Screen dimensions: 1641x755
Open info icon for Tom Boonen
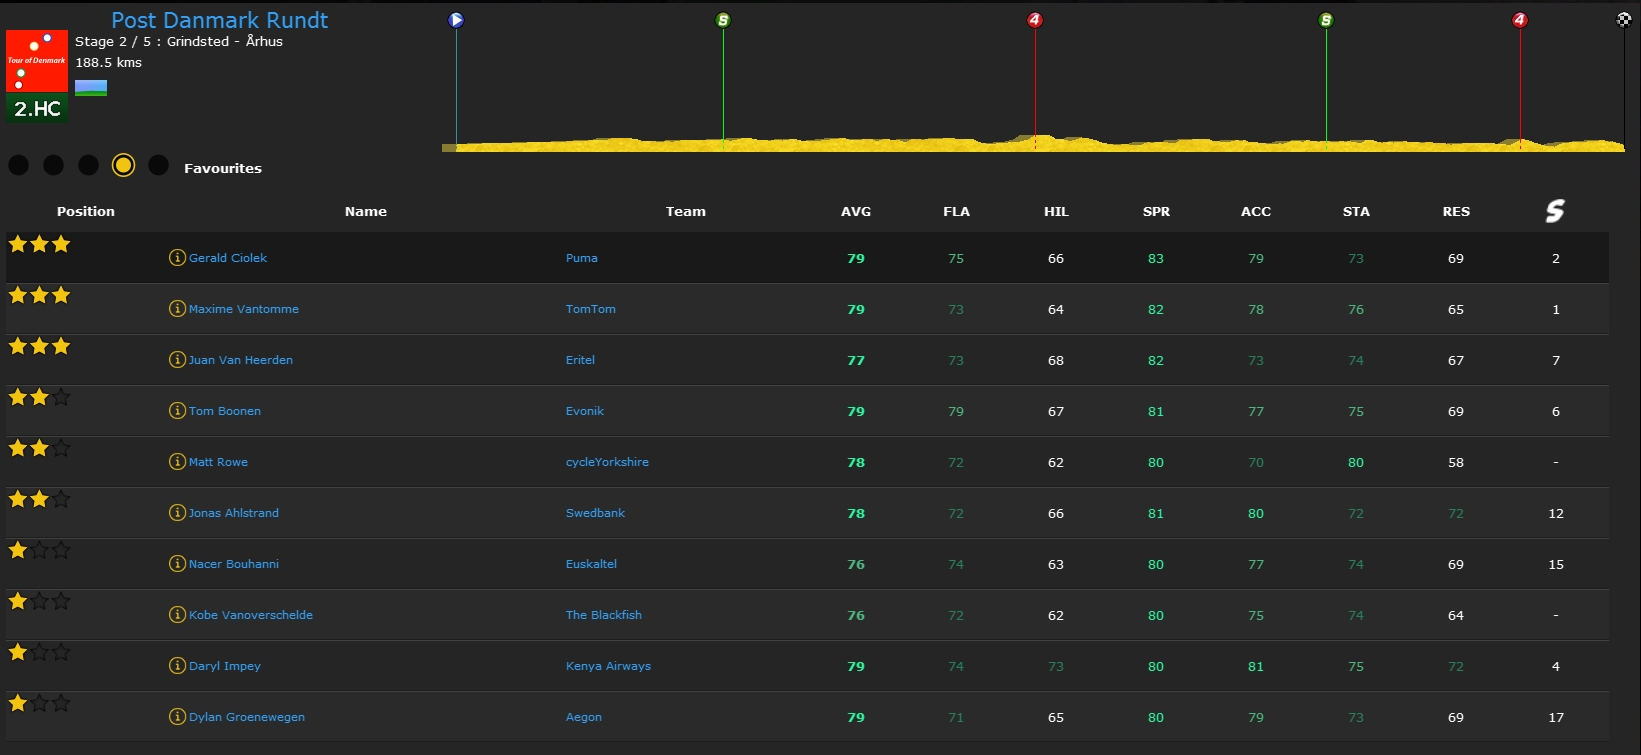pos(177,411)
